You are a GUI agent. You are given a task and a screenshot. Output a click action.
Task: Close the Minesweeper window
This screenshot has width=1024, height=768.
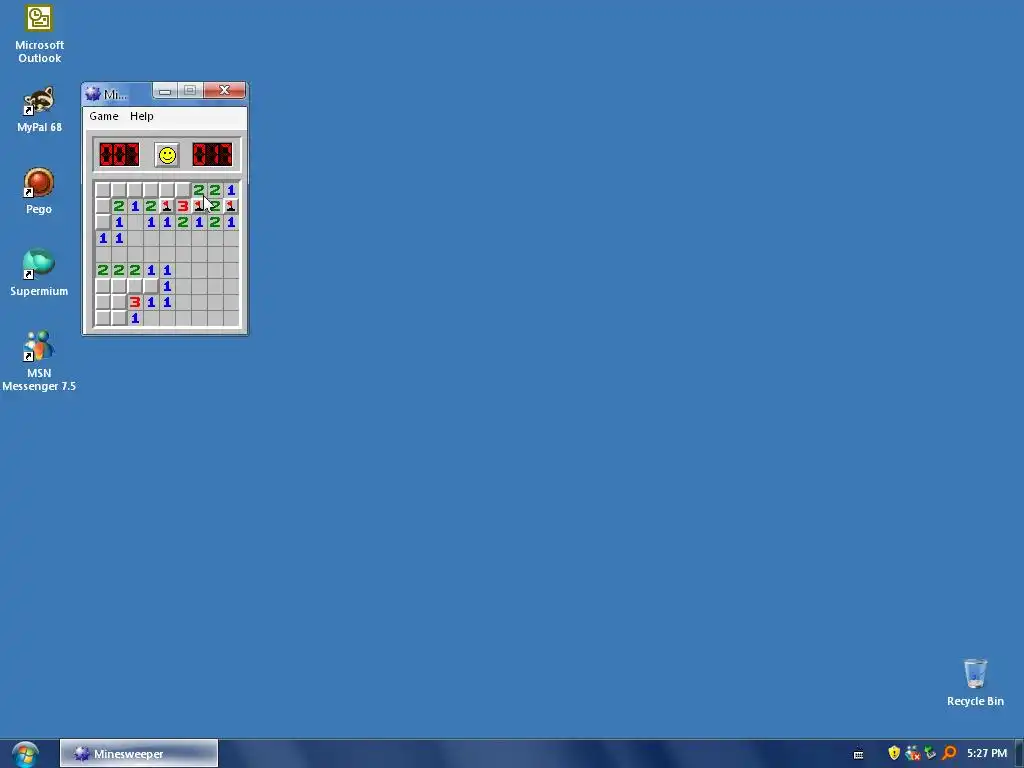[x=225, y=90]
